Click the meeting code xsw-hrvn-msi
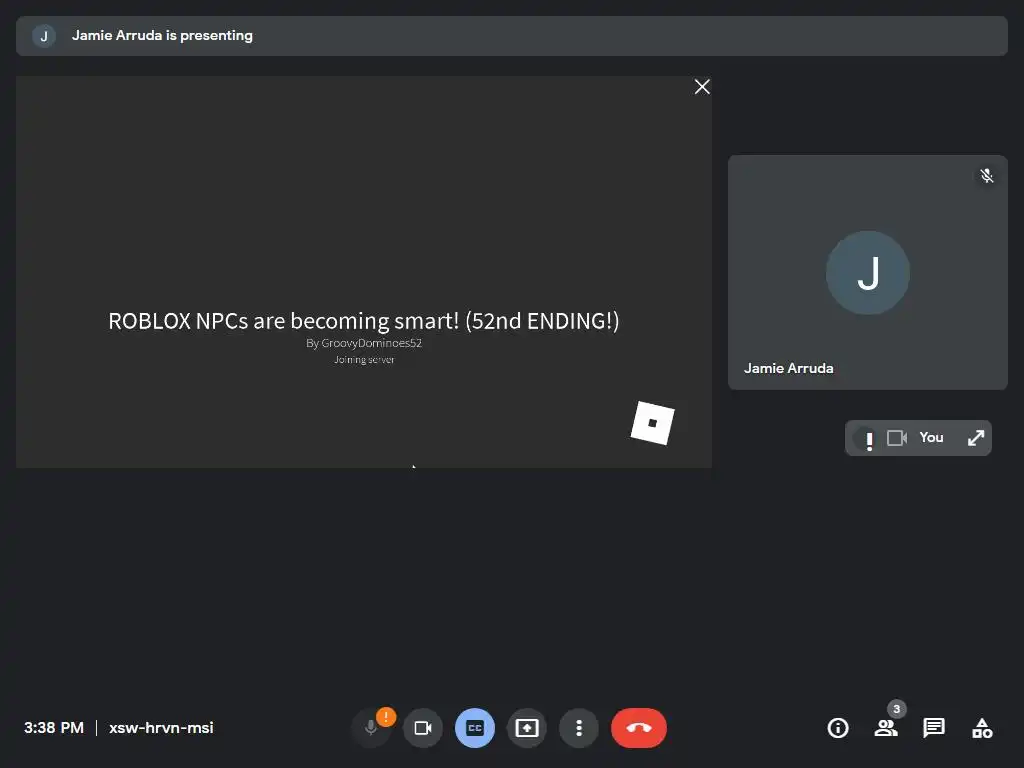The width and height of the screenshot is (1024, 768). [161, 728]
